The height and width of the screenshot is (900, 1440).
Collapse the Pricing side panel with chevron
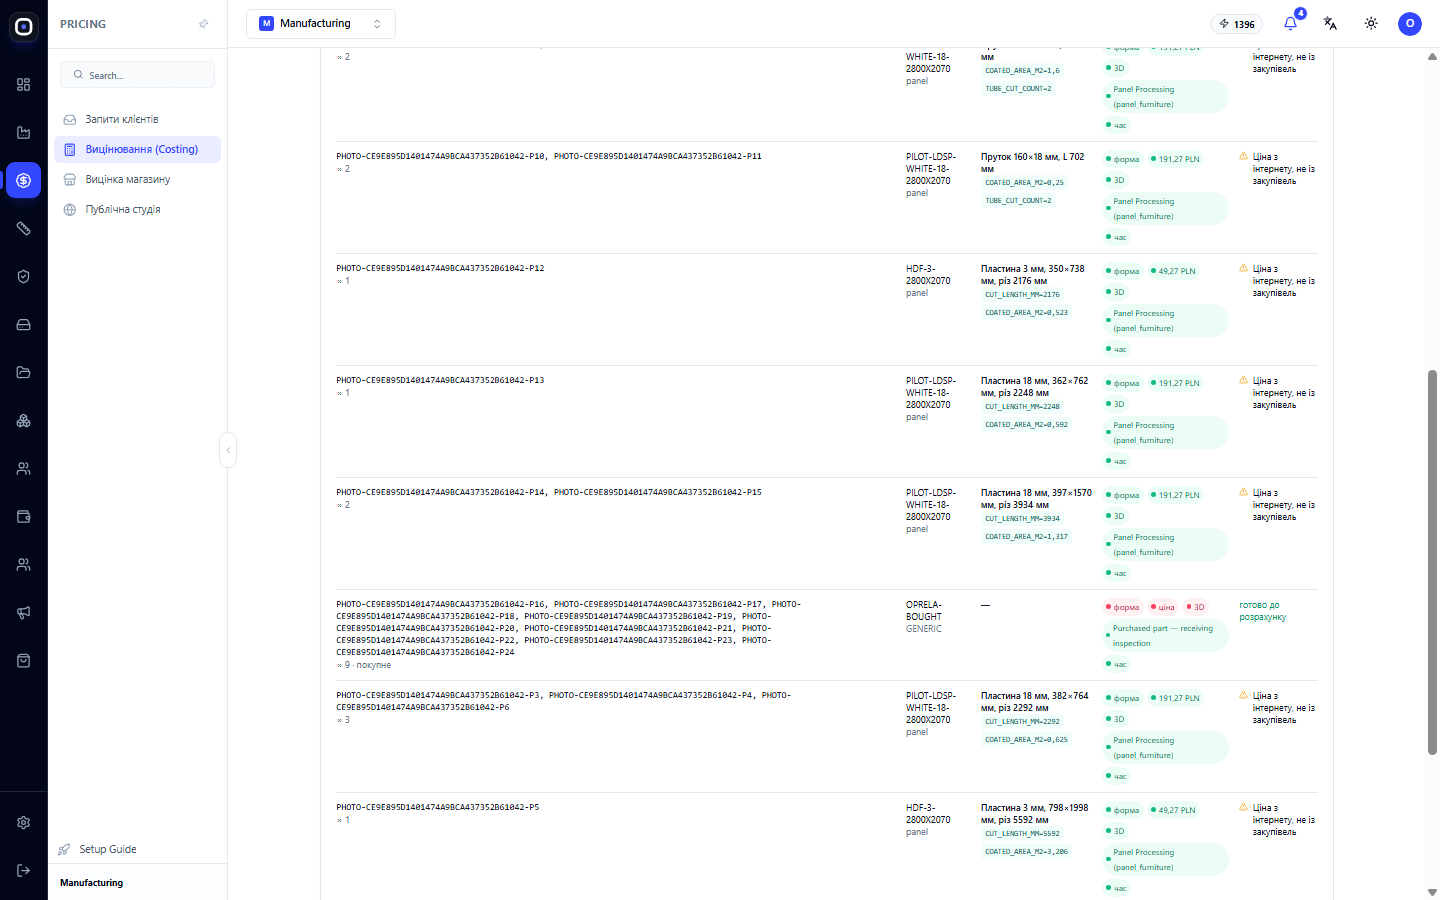pos(228,450)
